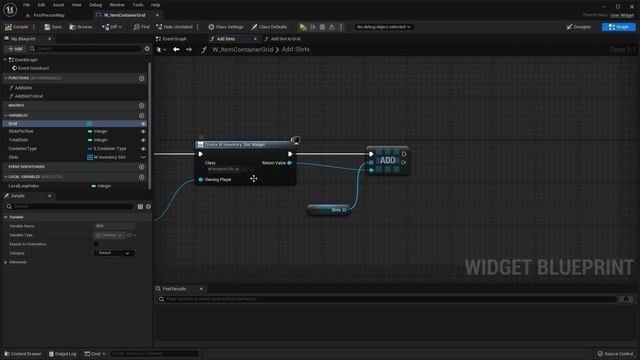
Task: Open the Edit menu
Action: click(x=41, y=5)
